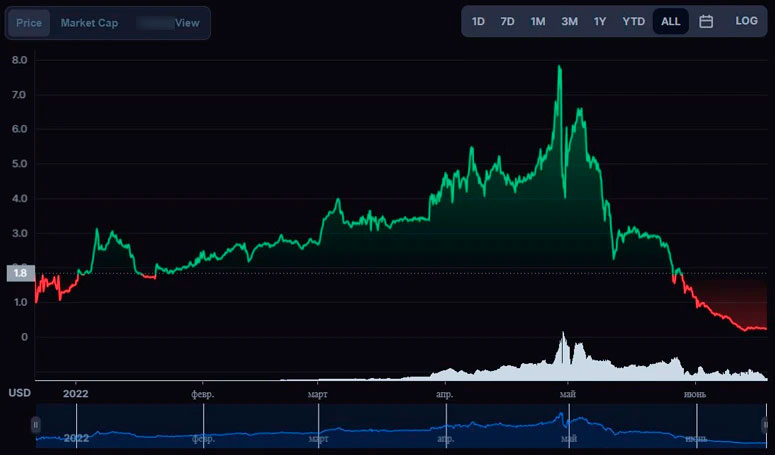This screenshot has width=775, height=455.
Task: Select the ALL time range
Action: [x=671, y=21]
